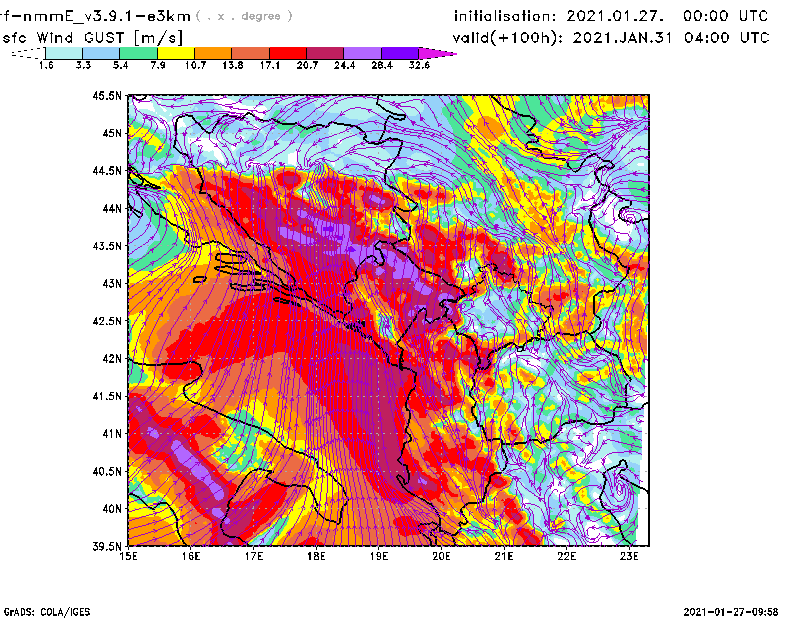Click the 'valid(+100h):' label
Image resolution: width=800 pixels, height=618 pixels.
pyautogui.click(x=509, y=38)
